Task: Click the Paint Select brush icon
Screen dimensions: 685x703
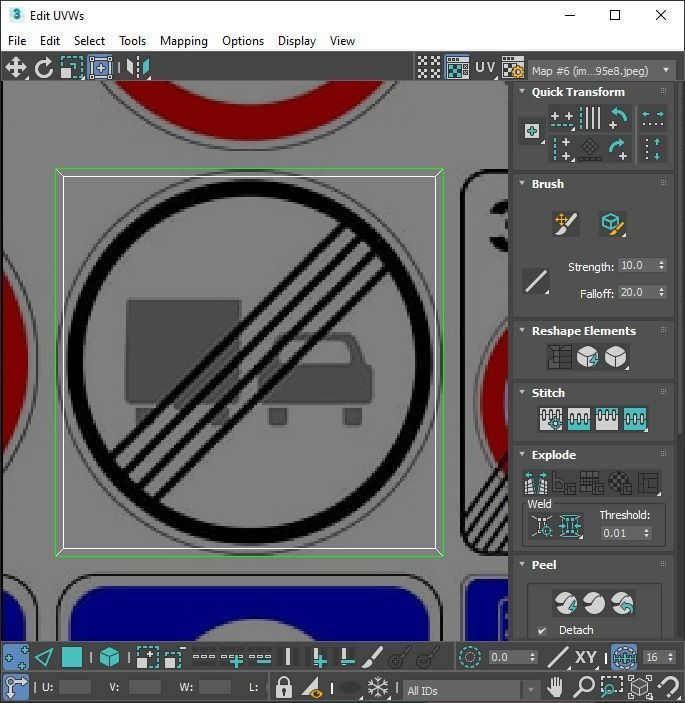Action: coord(372,657)
